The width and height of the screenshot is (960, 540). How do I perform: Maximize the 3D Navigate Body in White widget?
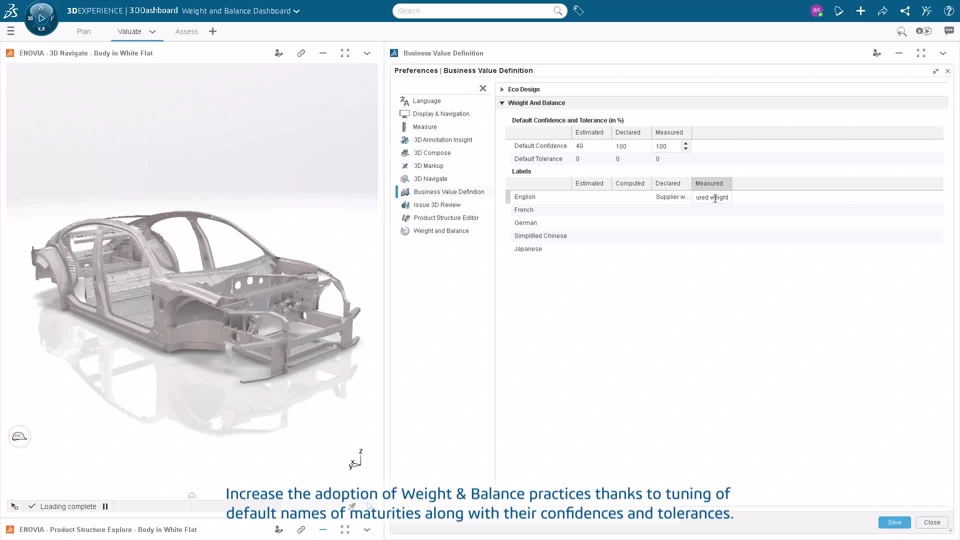(345, 53)
